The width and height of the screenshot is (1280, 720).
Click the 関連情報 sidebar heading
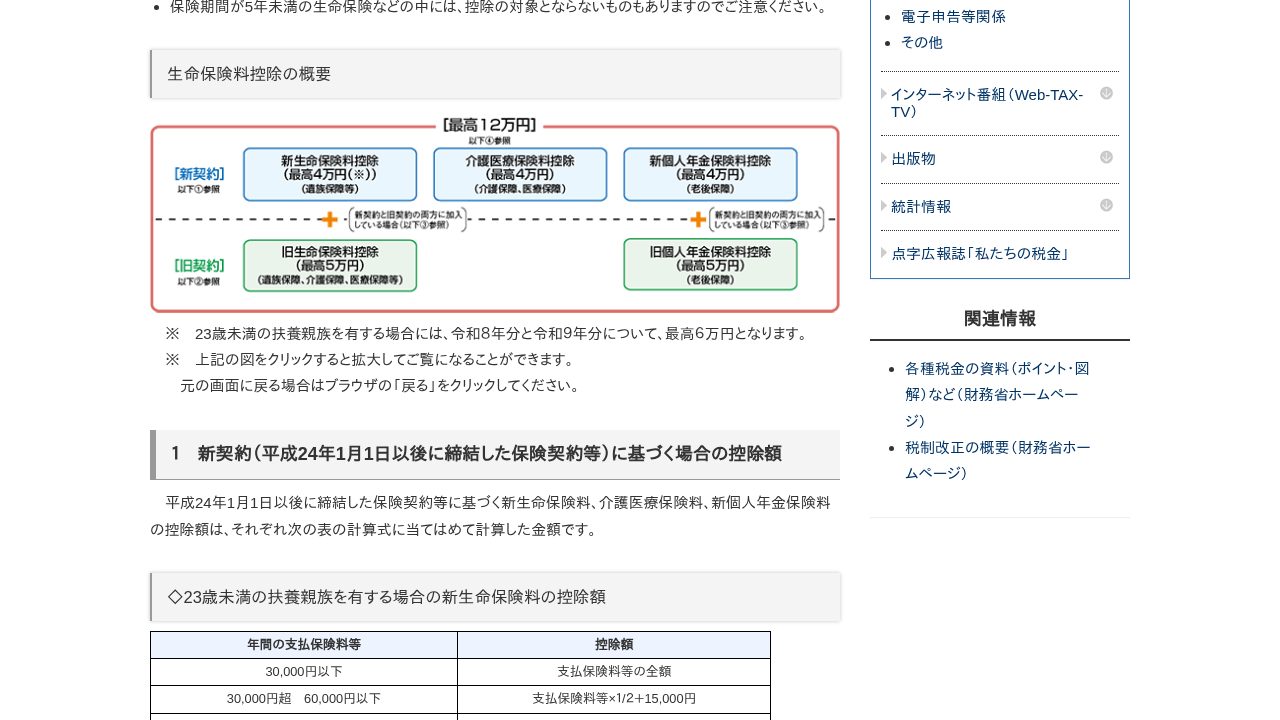[1000, 319]
